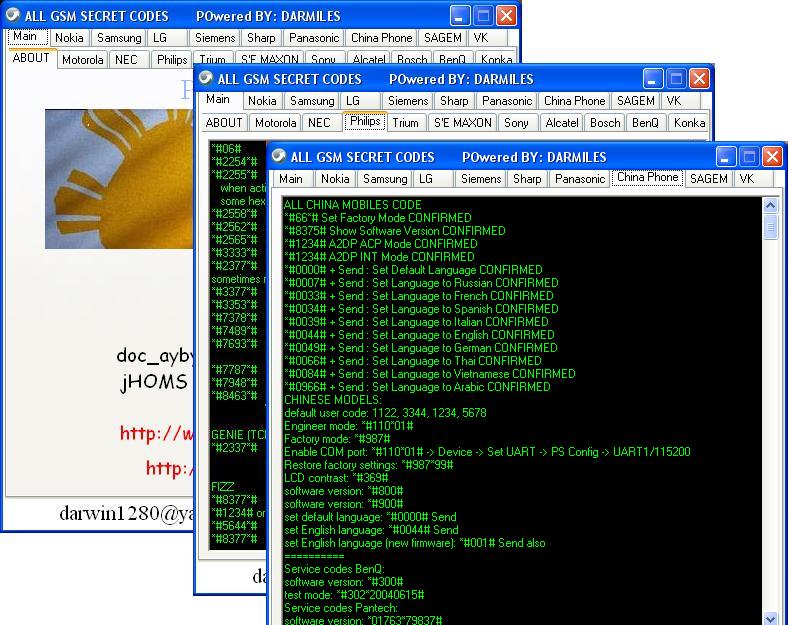Viewport: 791px width, 625px height.
Task: Click the "test mode: *#302*20040615#" line
Action: [x=354, y=595]
